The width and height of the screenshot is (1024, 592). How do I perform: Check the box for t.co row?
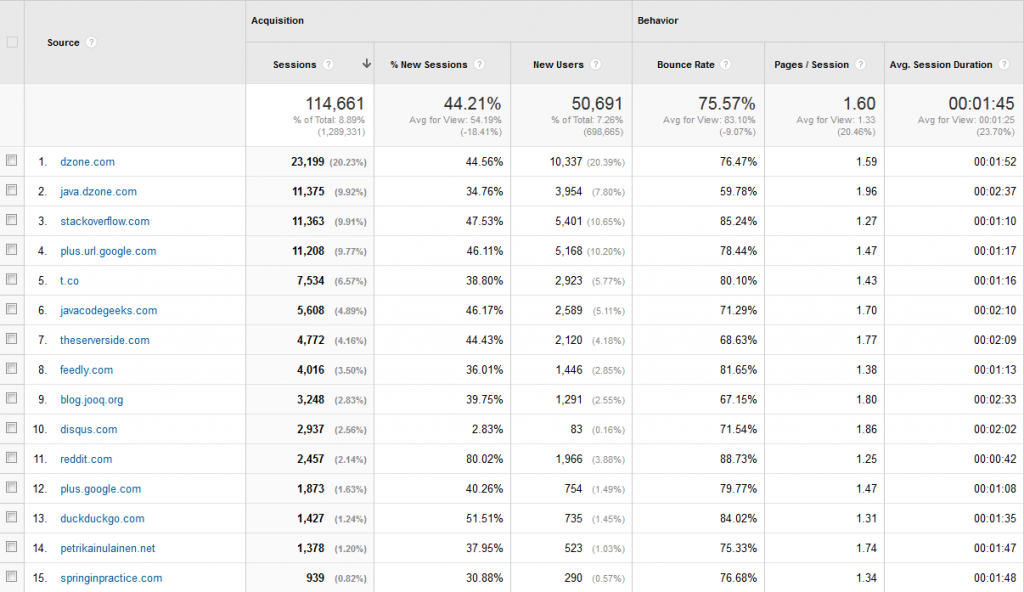(12, 279)
